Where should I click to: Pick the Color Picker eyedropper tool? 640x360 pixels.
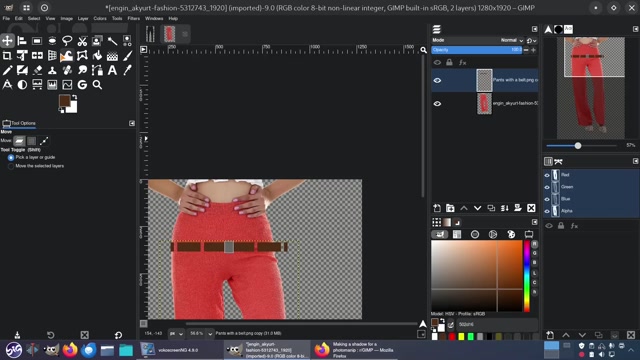coord(127,70)
